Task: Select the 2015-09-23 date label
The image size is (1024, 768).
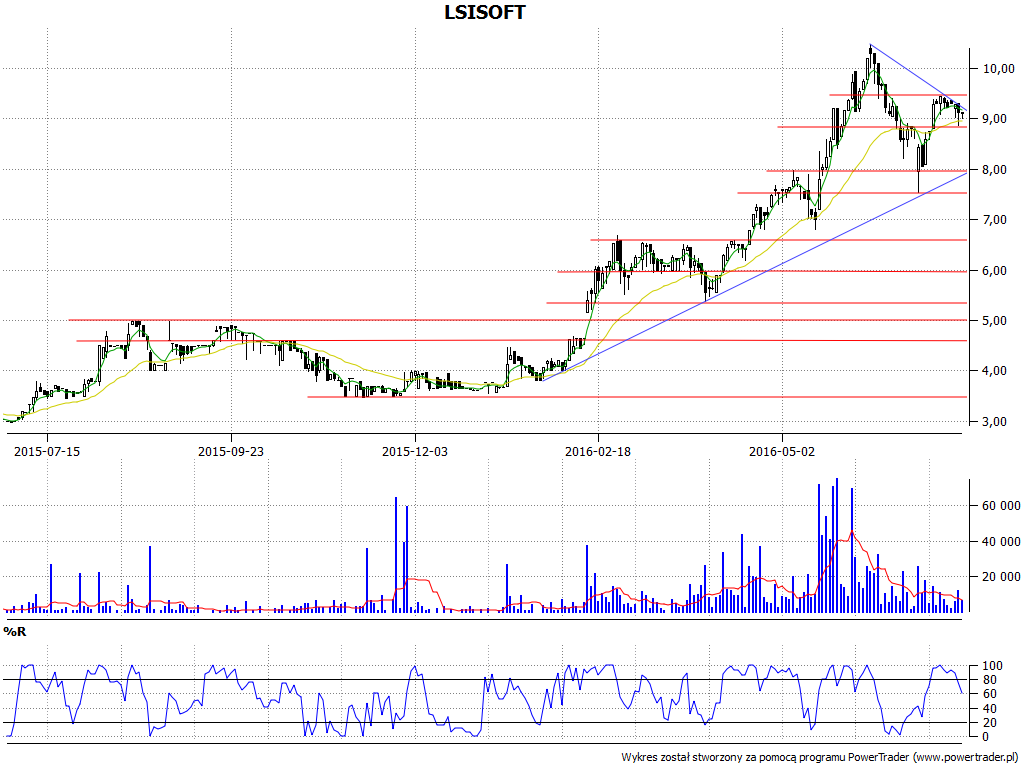Action: click(x=231, y=451)
